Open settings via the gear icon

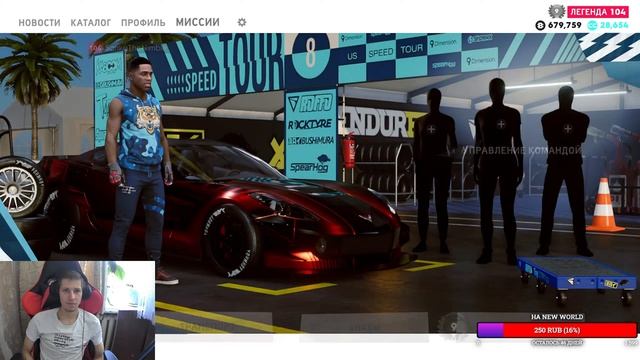click(x=242, y=22)
